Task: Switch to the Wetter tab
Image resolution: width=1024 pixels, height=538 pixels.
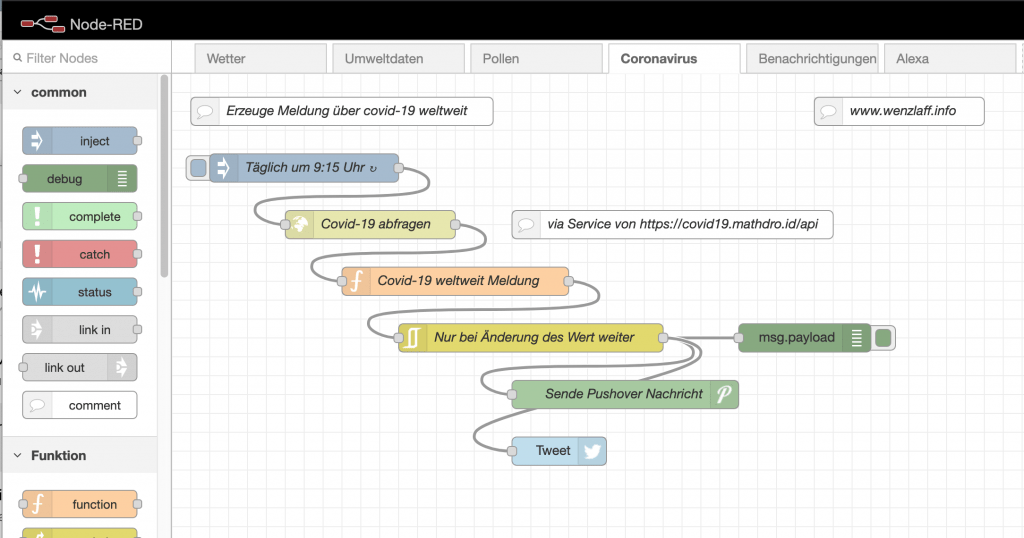Action: coord(259,59)
